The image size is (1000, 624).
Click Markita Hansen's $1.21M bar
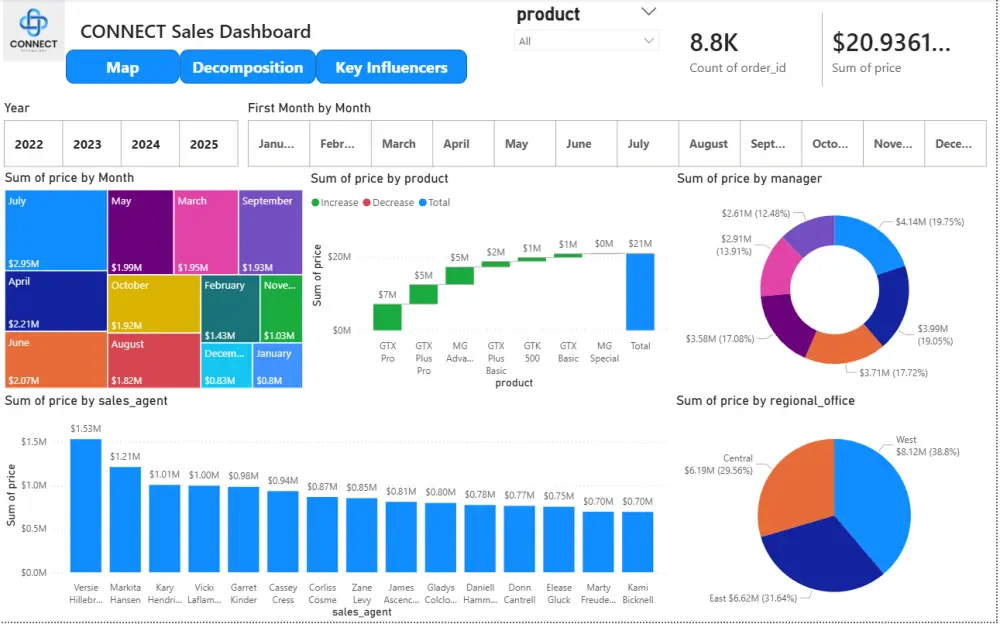[125, 519]
